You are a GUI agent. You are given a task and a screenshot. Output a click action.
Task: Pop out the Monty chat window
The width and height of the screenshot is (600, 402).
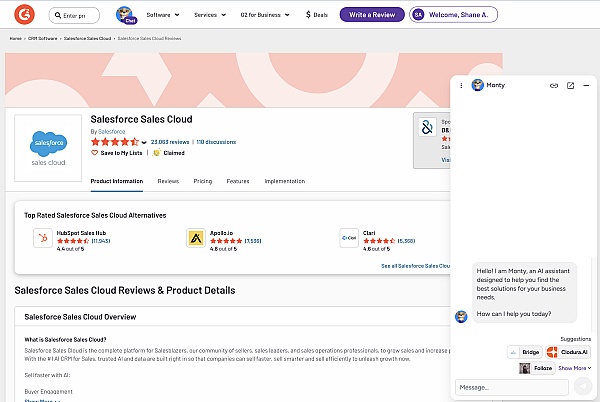click(570, 85)
